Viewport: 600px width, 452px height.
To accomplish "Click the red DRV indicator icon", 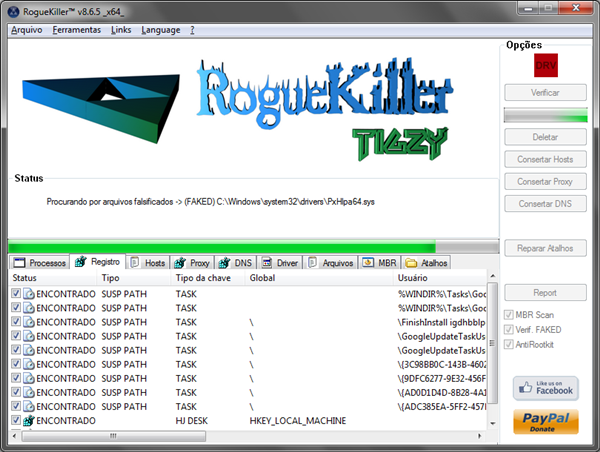I will 546,65.
